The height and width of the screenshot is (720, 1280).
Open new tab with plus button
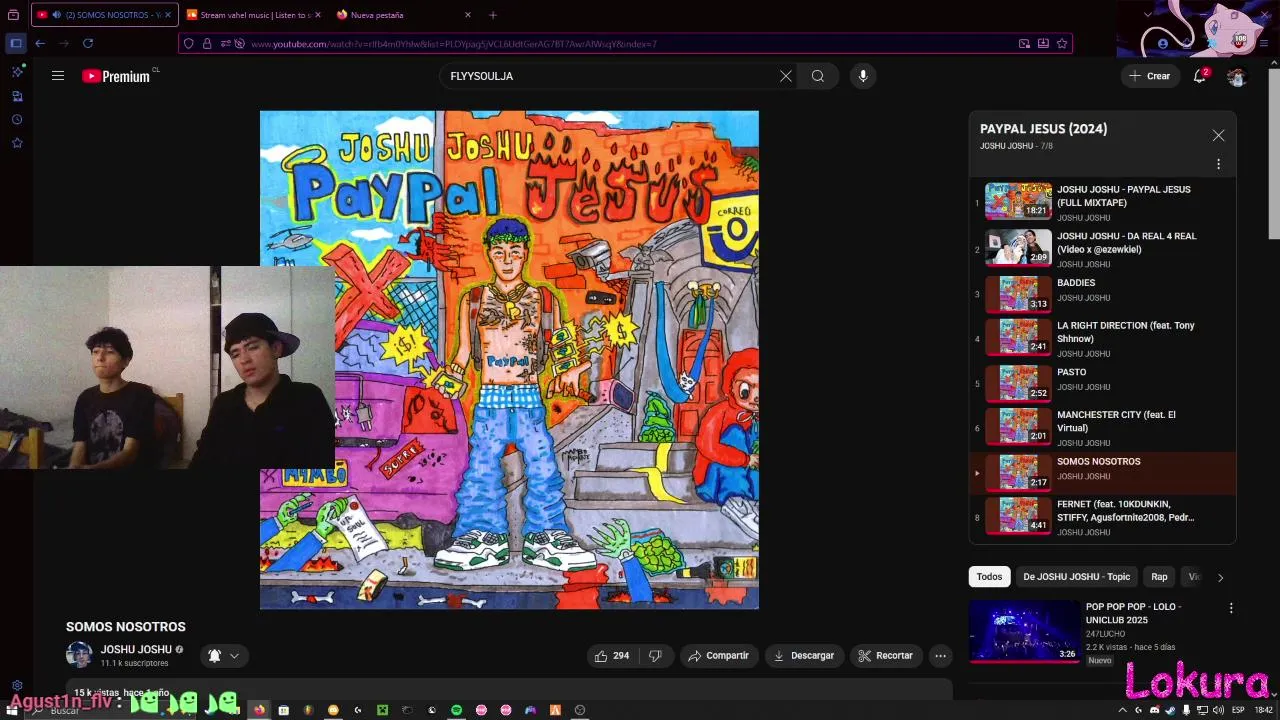(x=493, y=15)
